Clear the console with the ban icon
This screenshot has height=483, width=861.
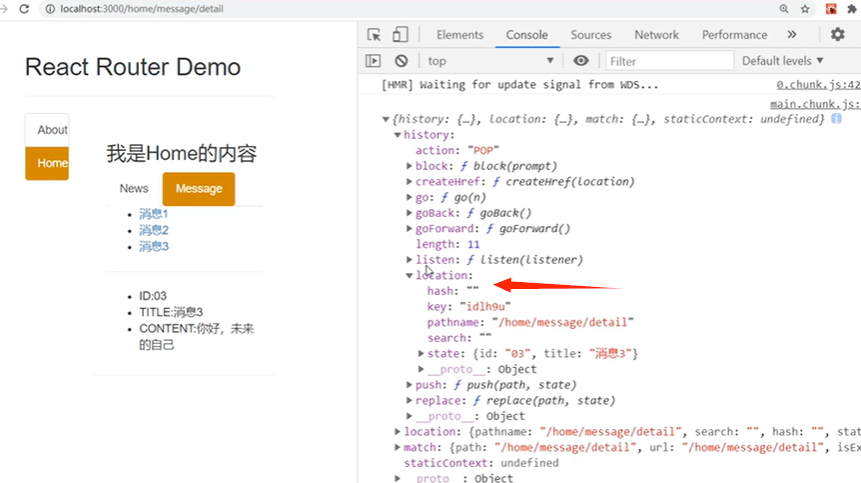(401, 60)
